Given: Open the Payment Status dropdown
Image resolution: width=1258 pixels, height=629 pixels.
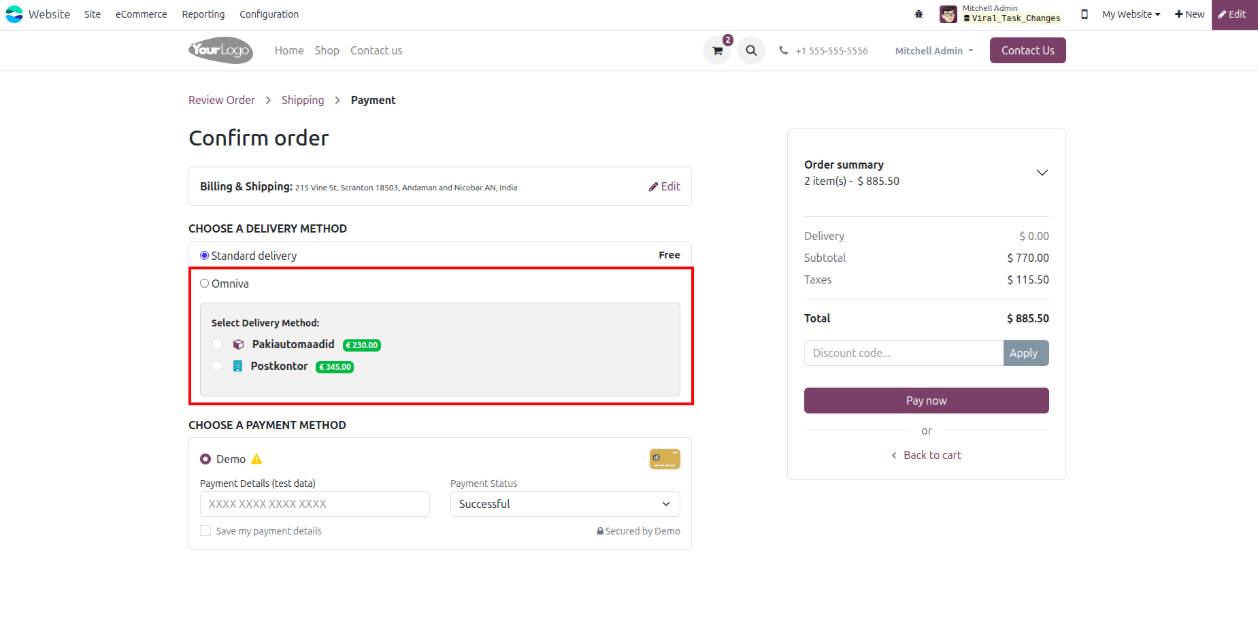Looking at the screenshot, I should tap(565, 504).
